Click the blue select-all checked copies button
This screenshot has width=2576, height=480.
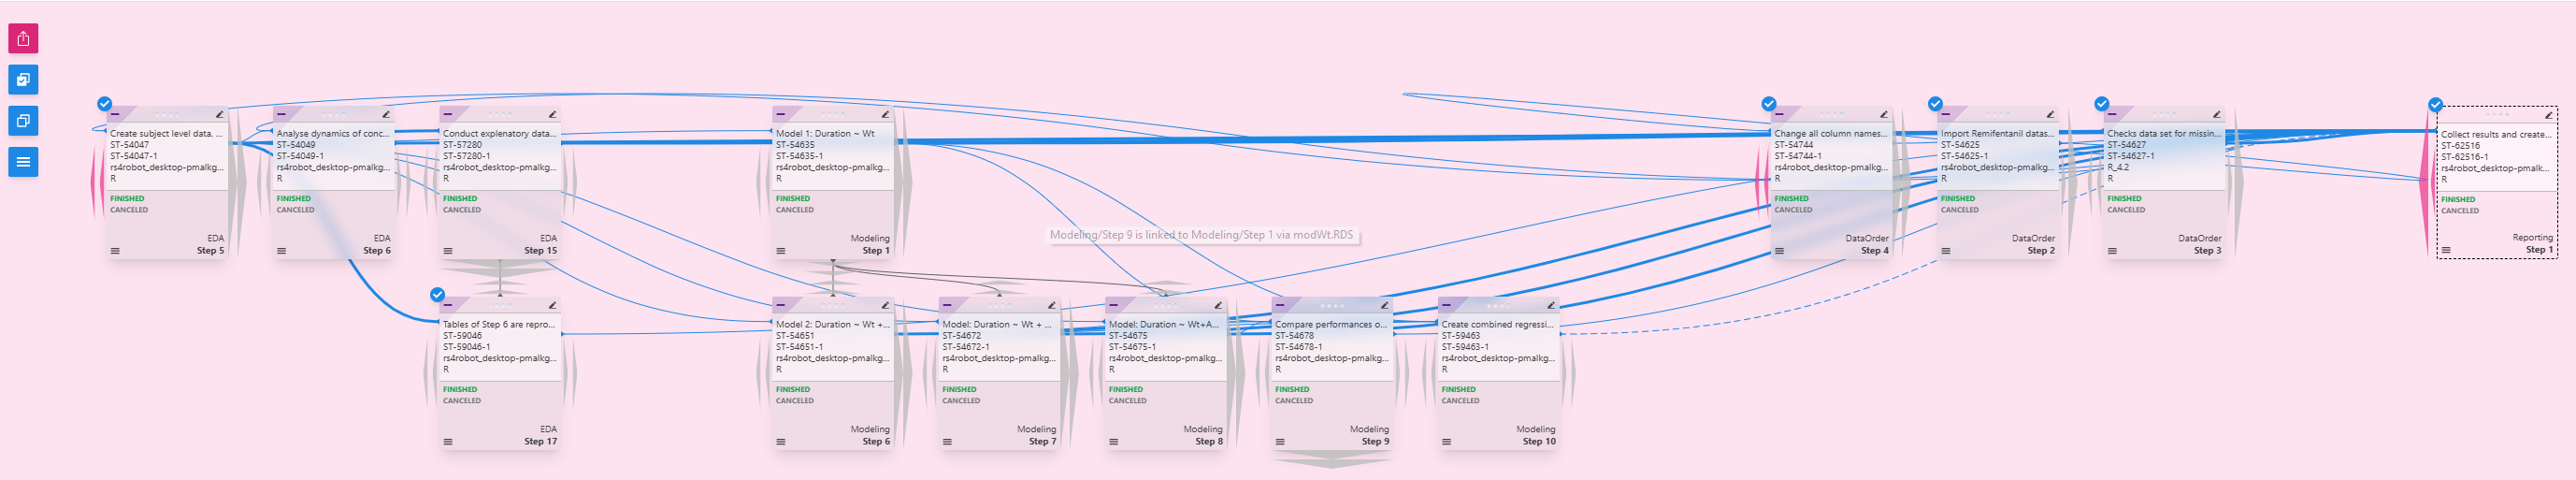tap(23, 80)
